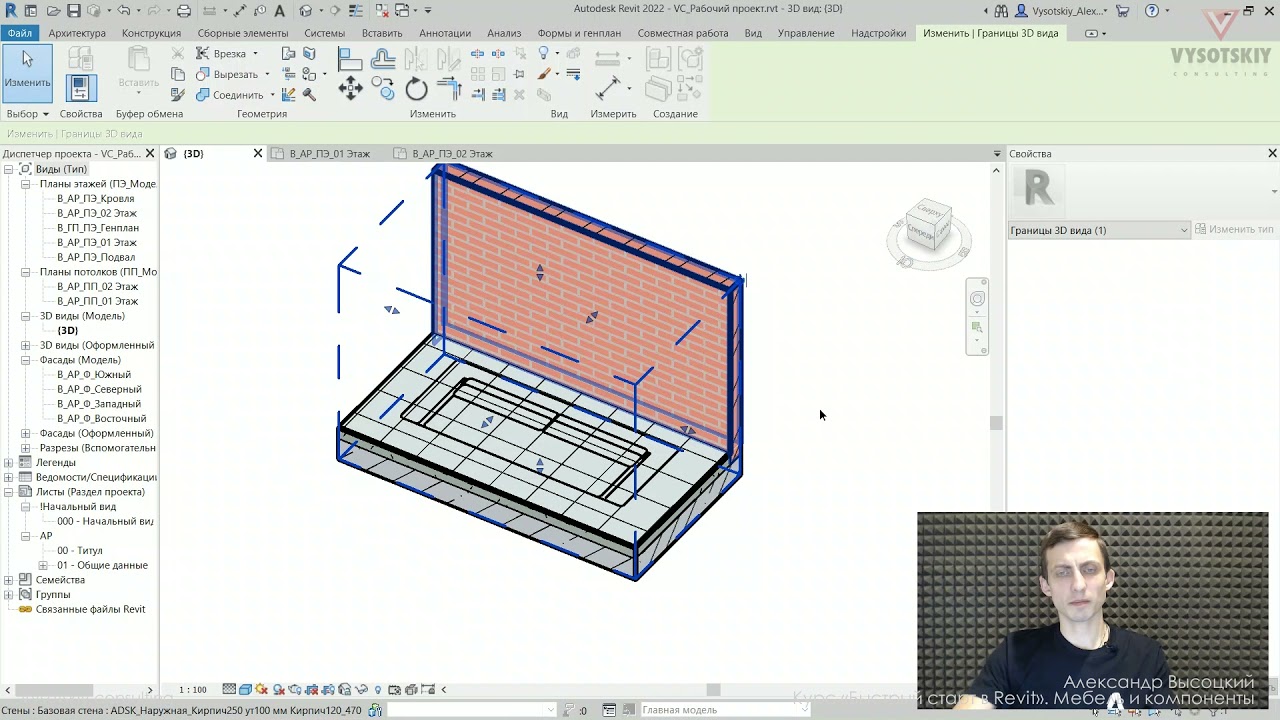Expand the Семейства node
The image size is (1280, 720).
click(9, 580)
